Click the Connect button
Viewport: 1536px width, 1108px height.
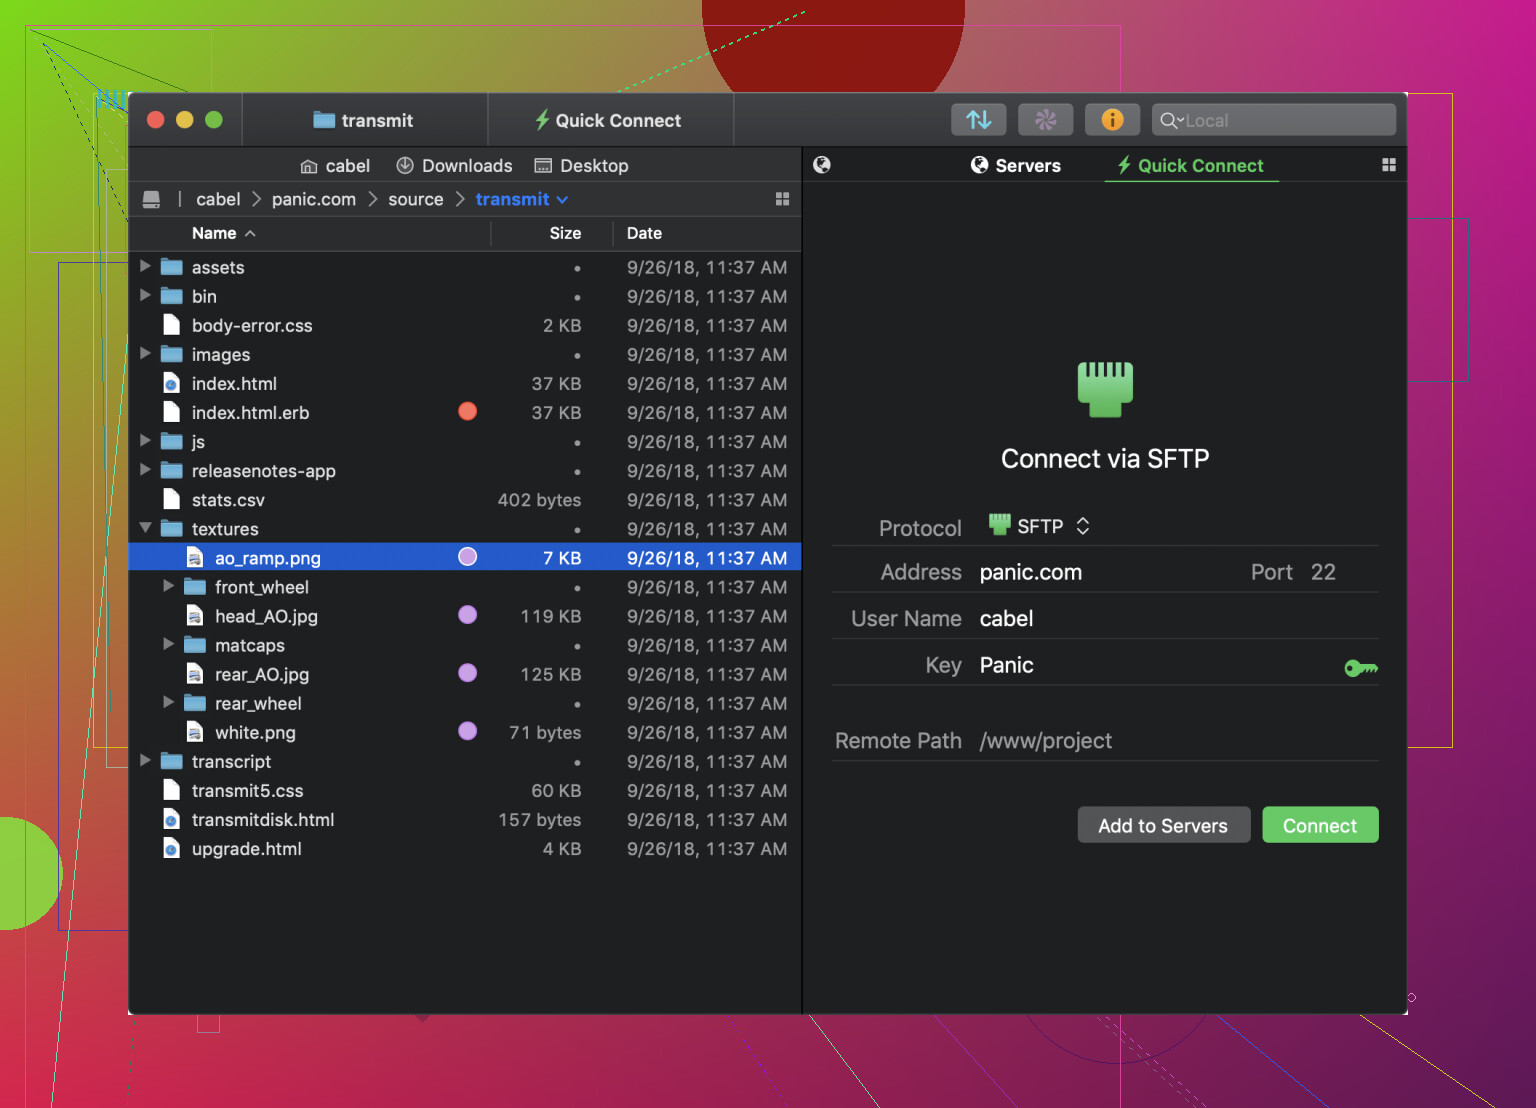(1319, 825)
